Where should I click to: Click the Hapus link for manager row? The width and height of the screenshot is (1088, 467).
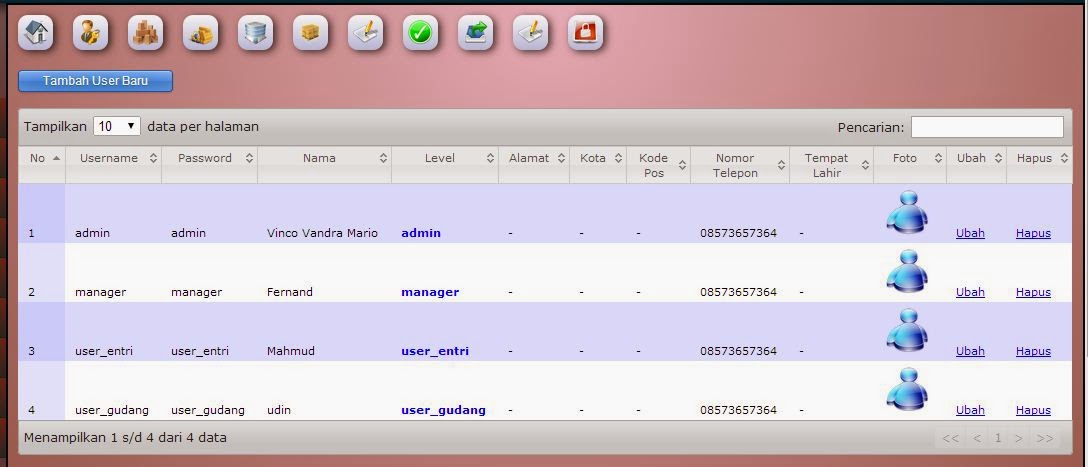1033,292
